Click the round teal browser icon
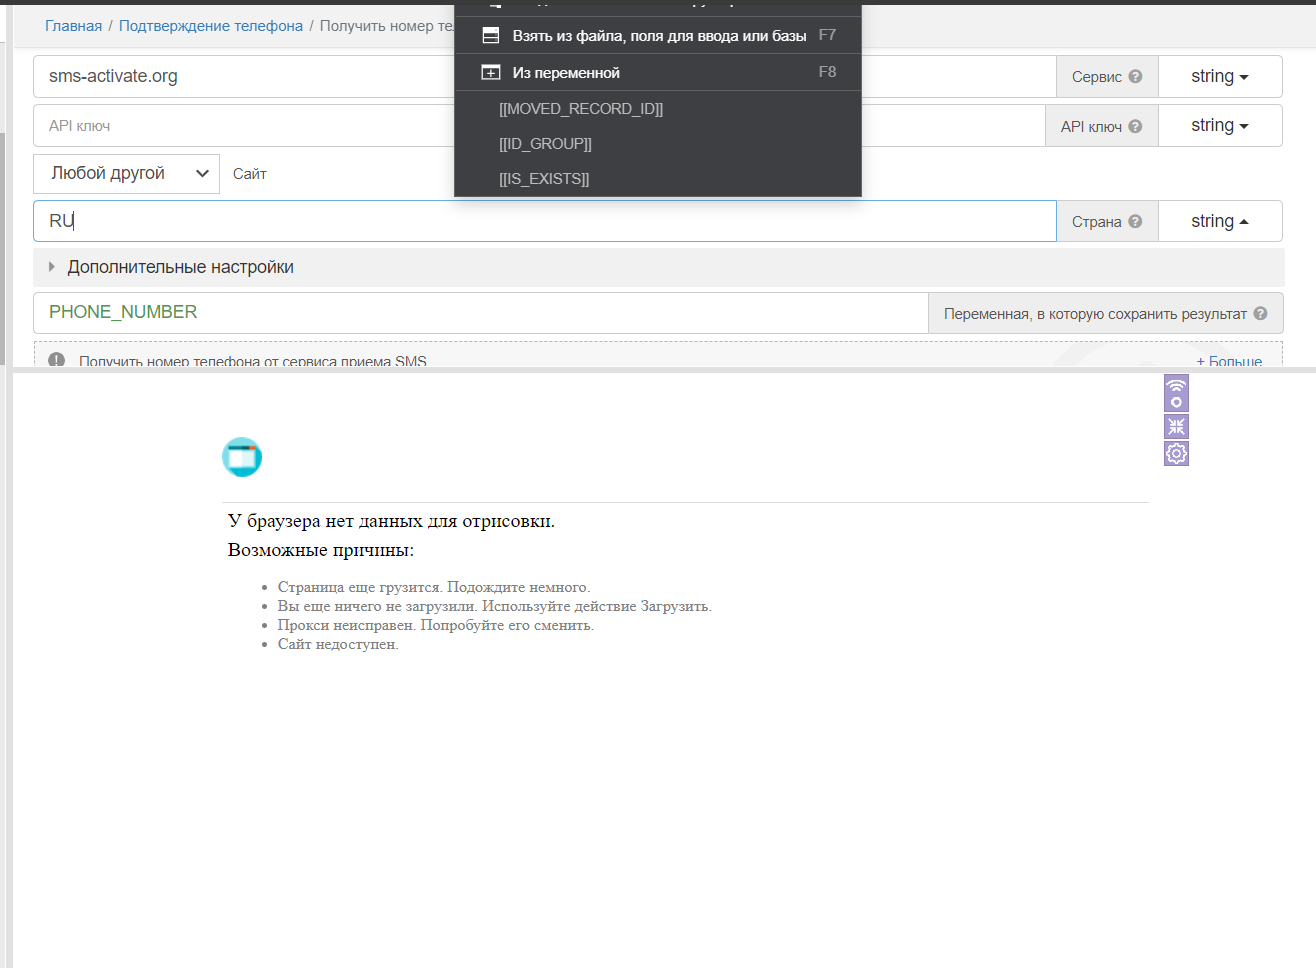Image resolution: width=1316 pixels, height=968 pixels. 242,457
